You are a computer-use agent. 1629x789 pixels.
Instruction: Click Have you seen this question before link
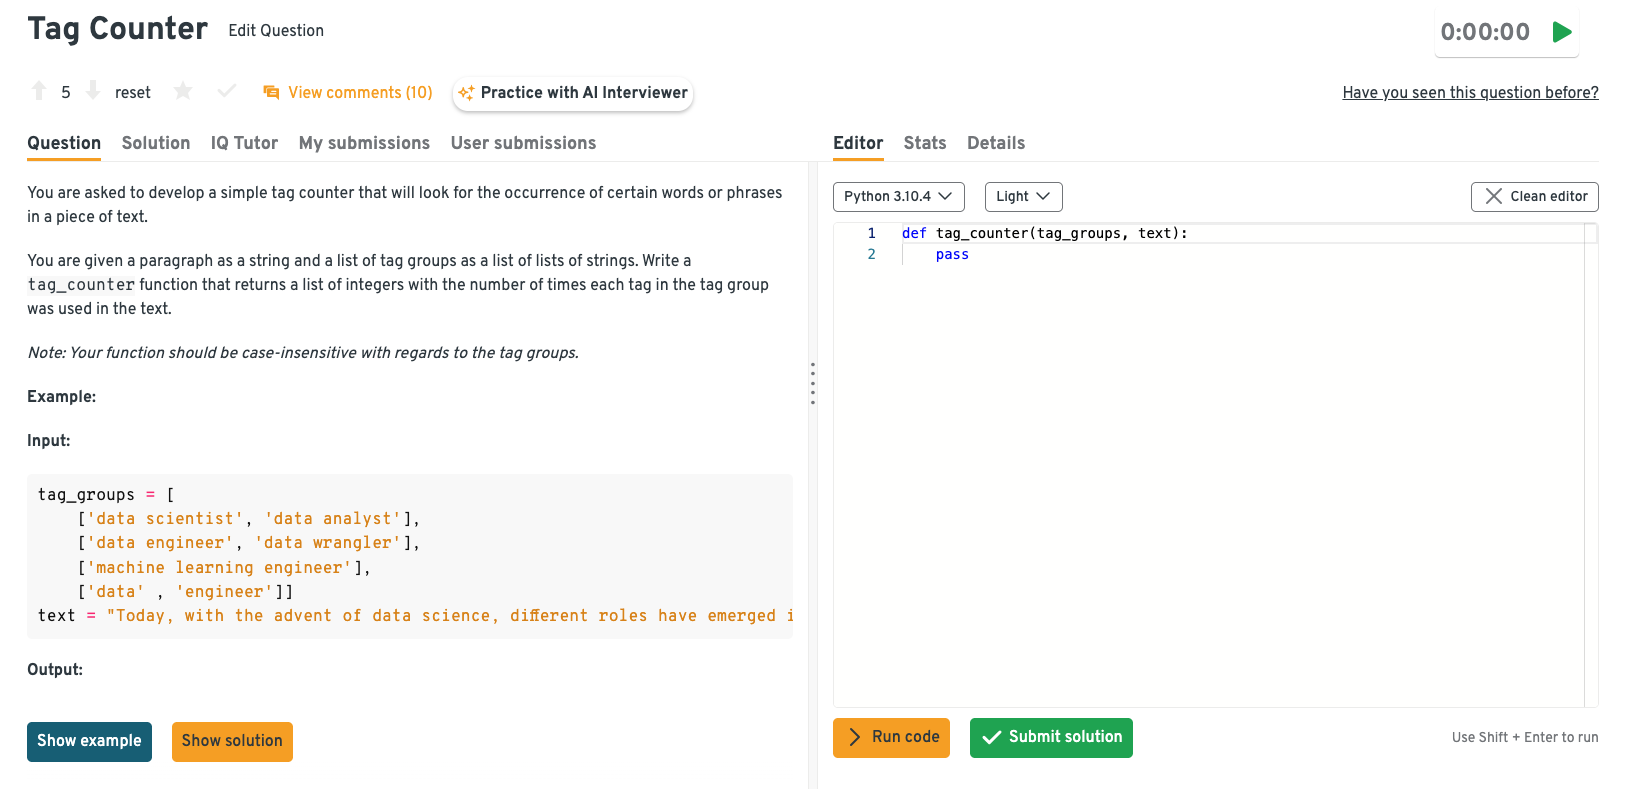pos(1469,93)
